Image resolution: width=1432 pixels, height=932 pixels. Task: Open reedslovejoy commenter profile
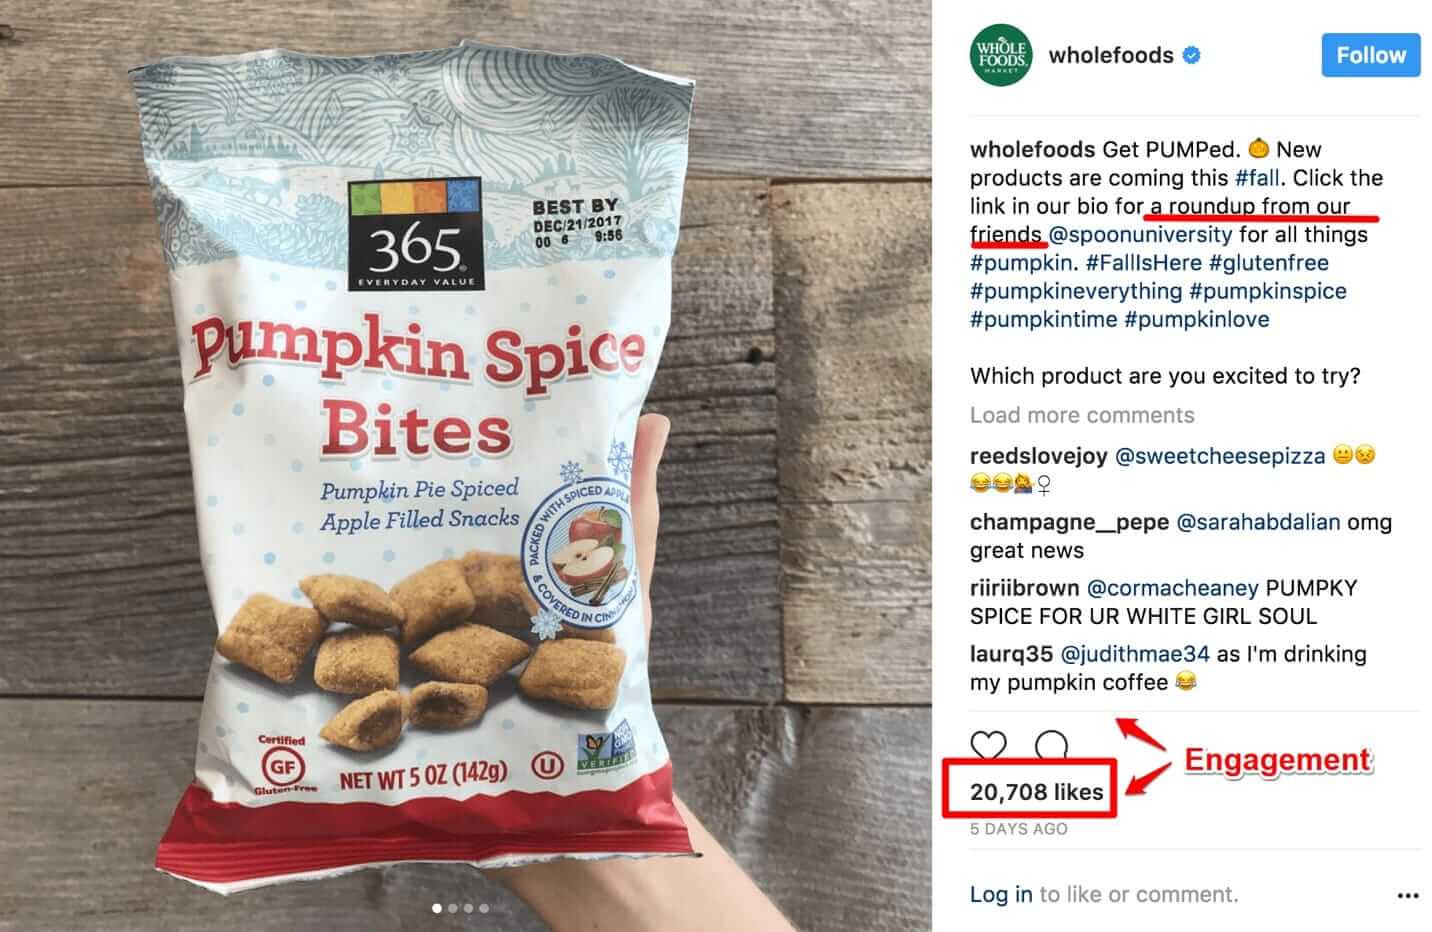coord(1039,456)
